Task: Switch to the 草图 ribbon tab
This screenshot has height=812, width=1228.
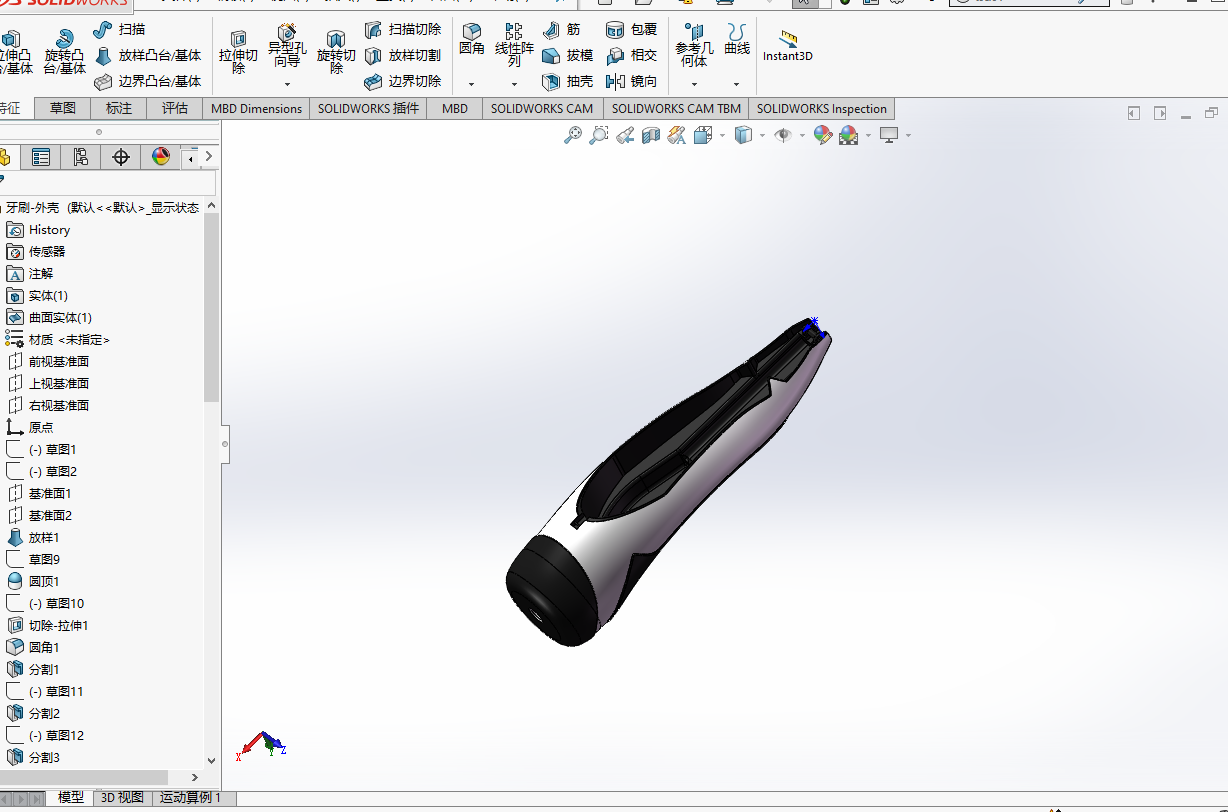Action: (x=63, y=108)
